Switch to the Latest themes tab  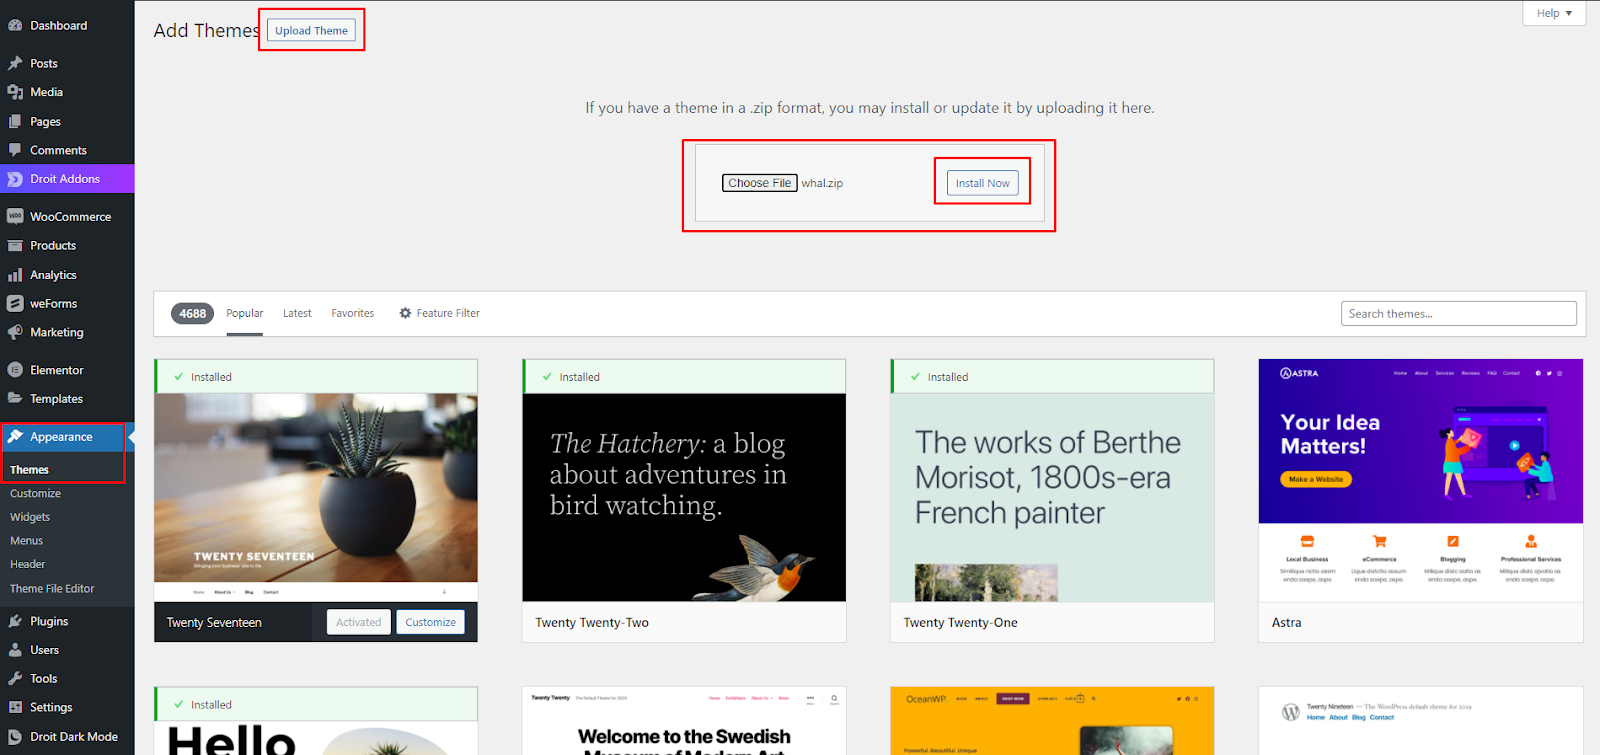297,313
